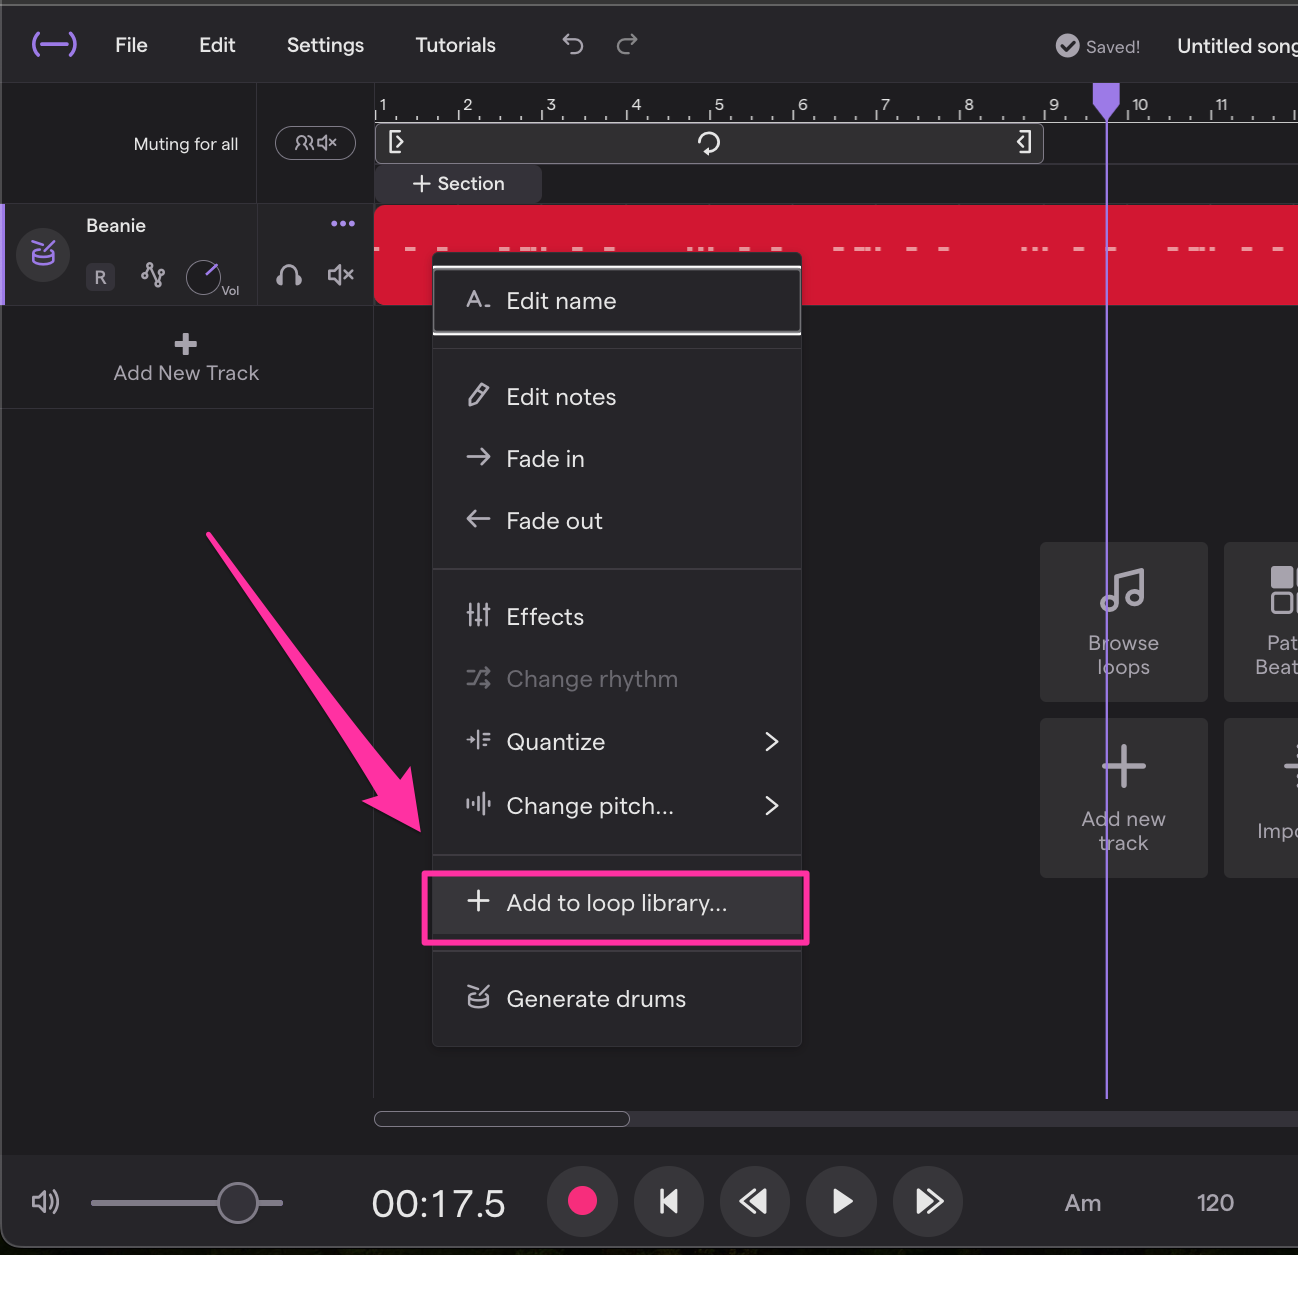The image size is (1298, 1296).
Task: Click the disabled Change rhythm entry
Action: (617, 679)
